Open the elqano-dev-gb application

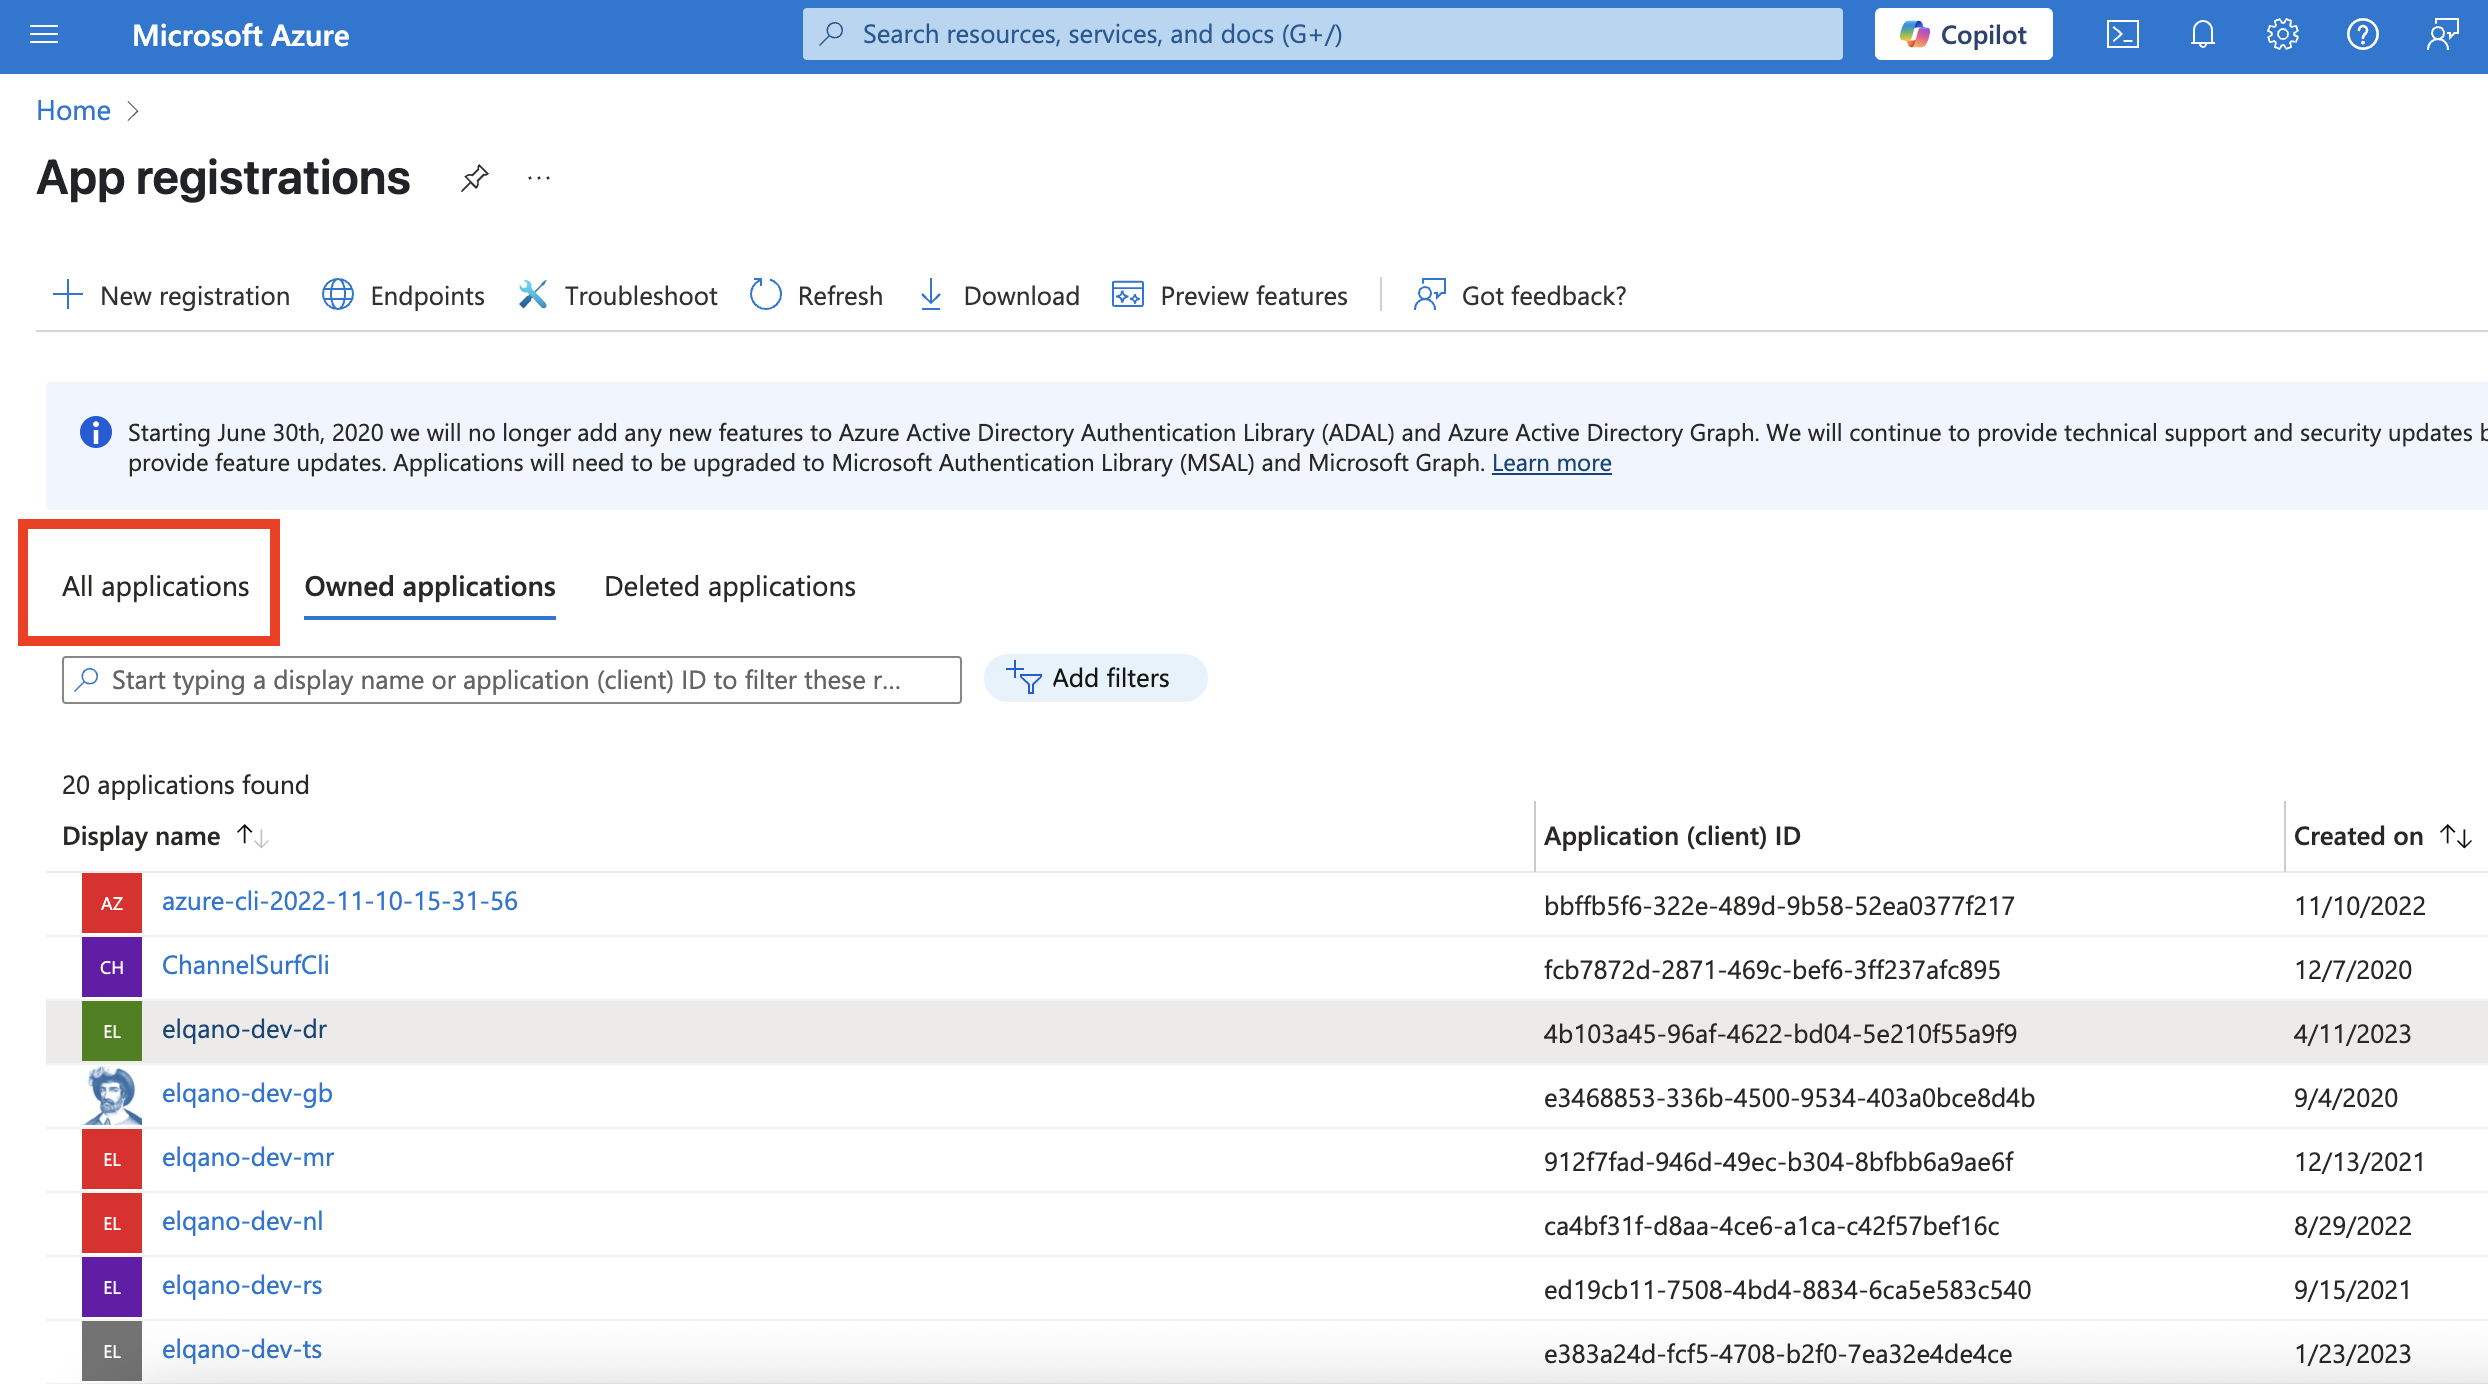tap(247, 1093)
